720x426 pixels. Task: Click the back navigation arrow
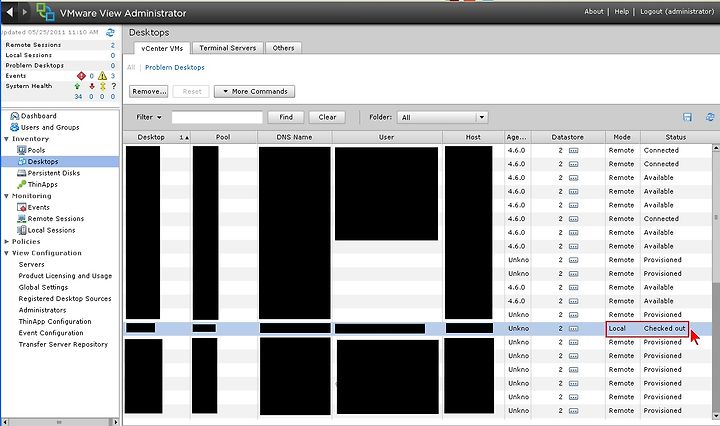tap(9, 12)
